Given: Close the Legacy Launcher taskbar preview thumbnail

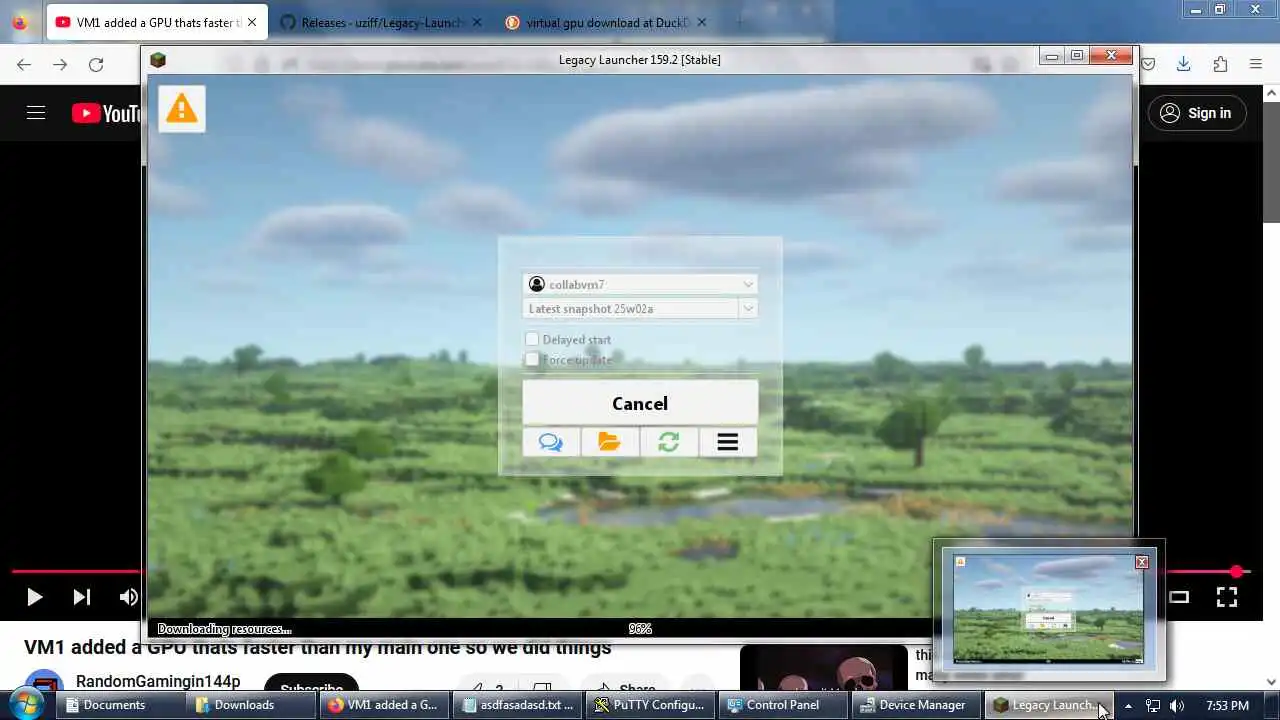Looking at the screenshot, I should [x=1142, y=562].
